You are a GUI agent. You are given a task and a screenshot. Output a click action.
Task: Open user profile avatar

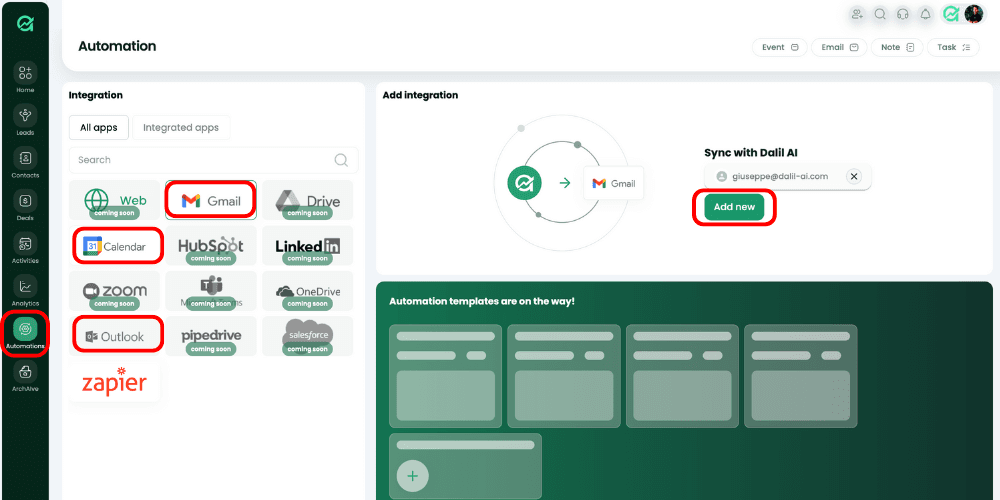click(x=974, y=14)
